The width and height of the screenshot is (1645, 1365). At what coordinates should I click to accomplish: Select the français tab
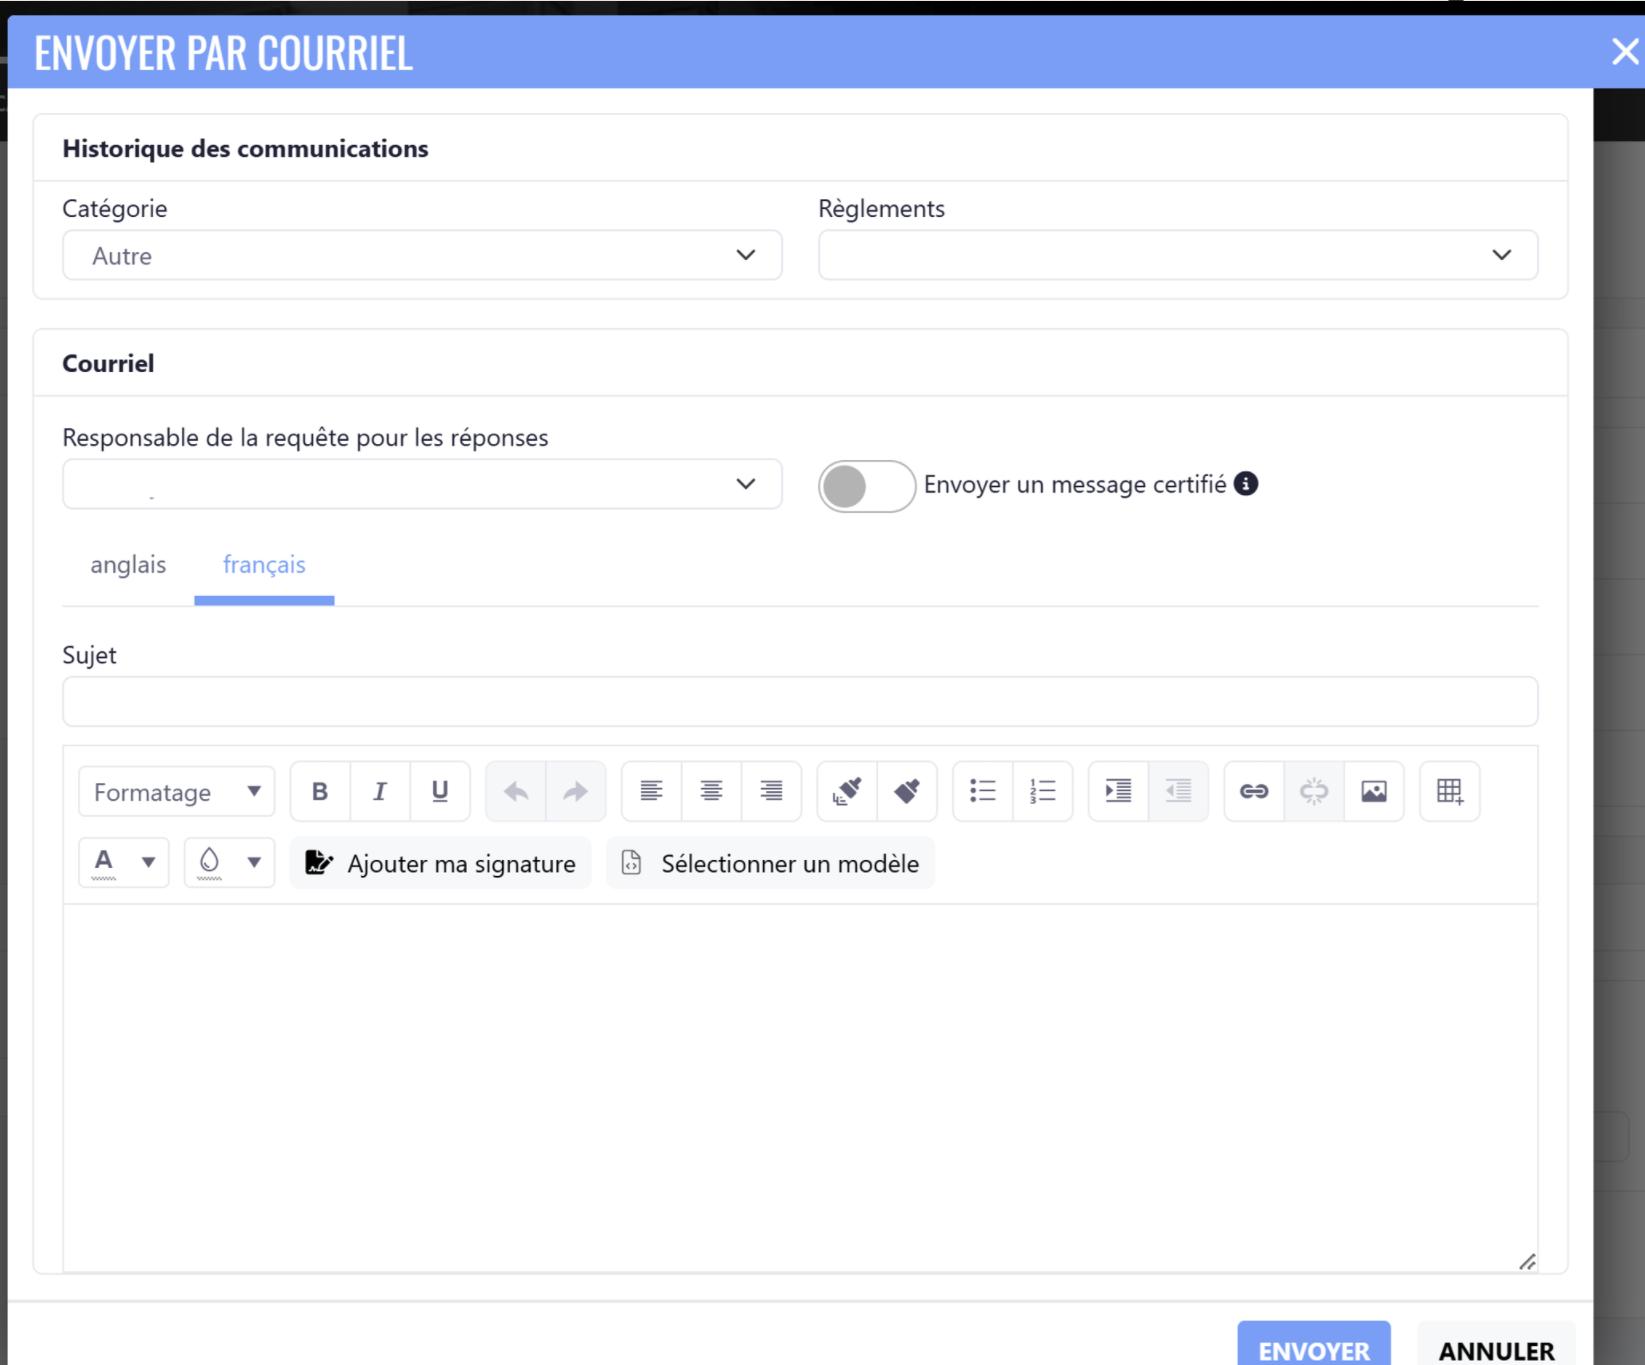[264, 565]
